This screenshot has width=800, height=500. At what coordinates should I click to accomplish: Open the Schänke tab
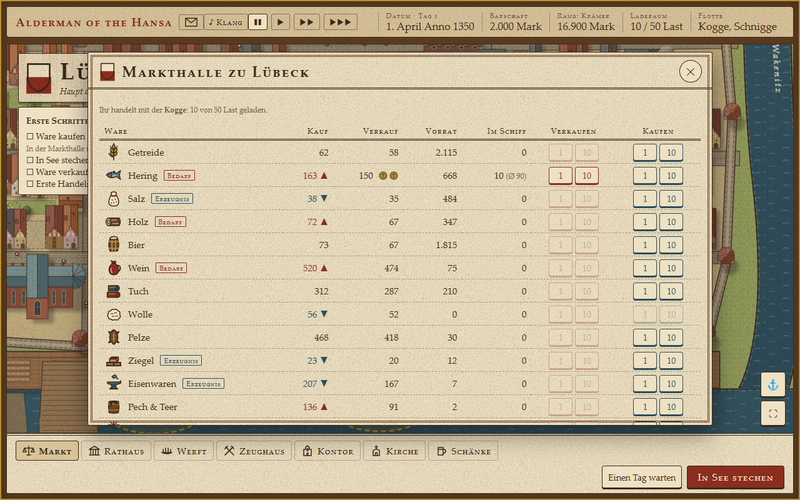[463, 451]
